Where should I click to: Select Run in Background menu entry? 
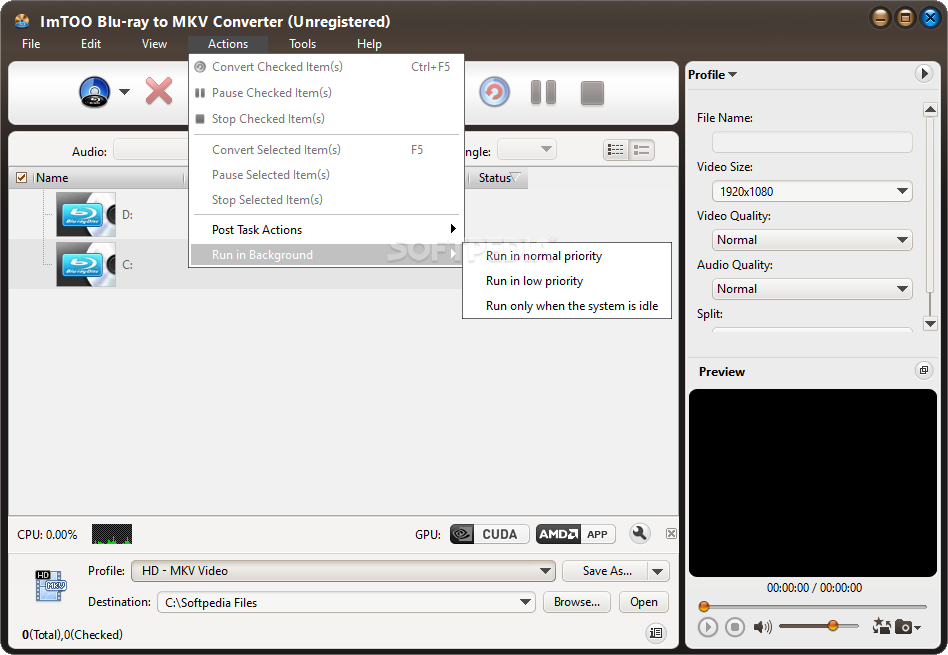coord(325,255)
